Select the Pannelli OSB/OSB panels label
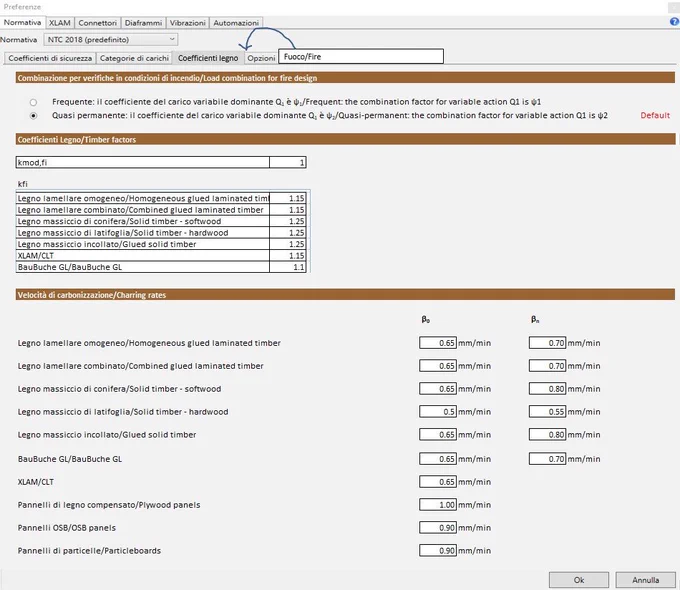 67,528
